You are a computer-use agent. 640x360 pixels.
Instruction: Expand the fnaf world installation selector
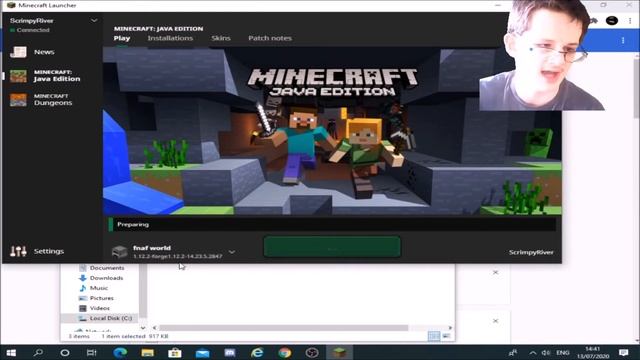232,252
